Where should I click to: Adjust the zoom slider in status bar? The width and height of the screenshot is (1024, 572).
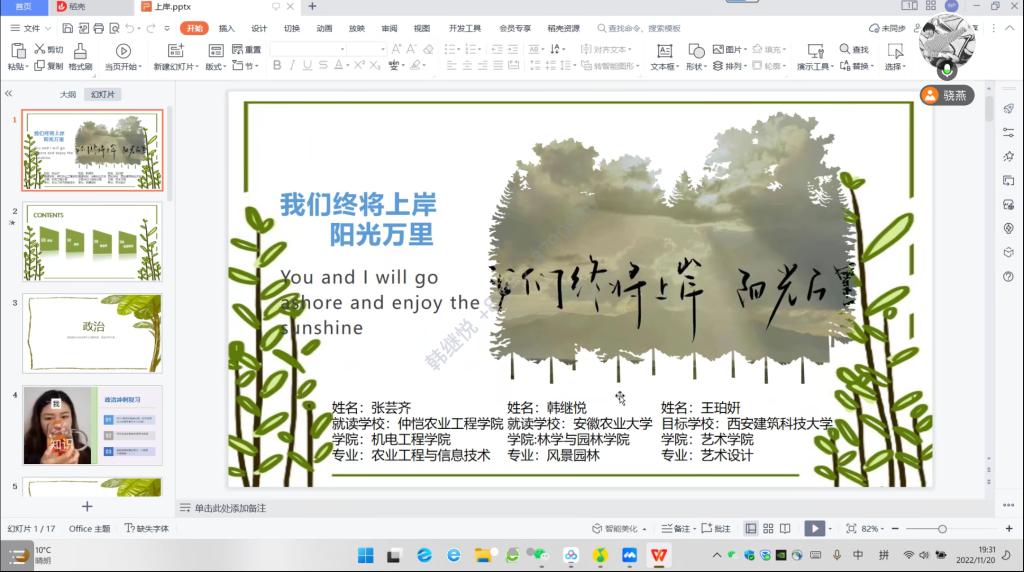[x=941, y=528]
